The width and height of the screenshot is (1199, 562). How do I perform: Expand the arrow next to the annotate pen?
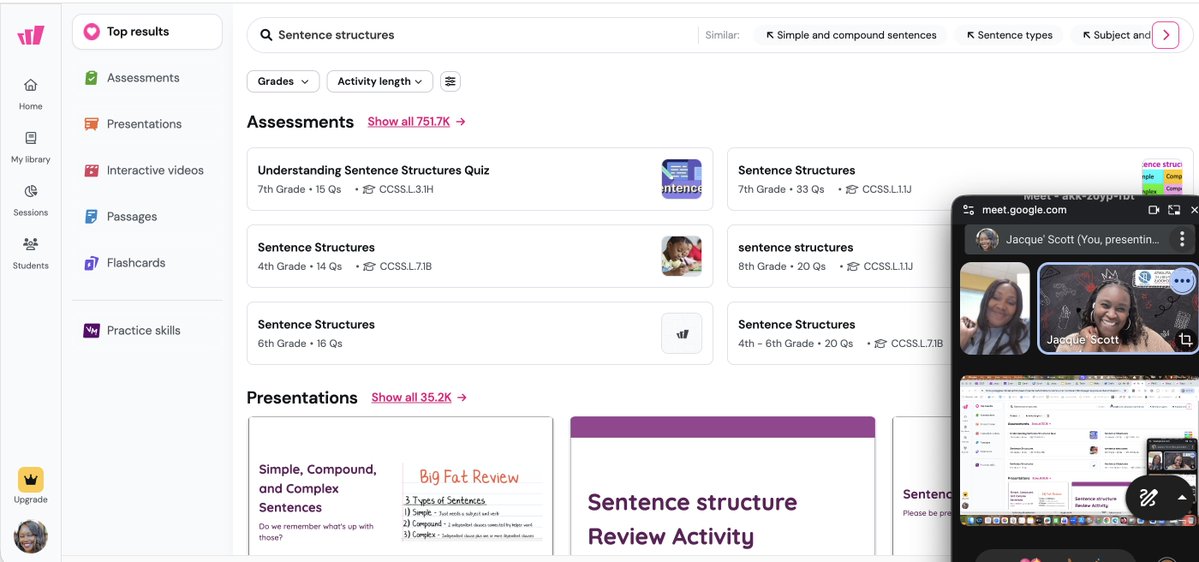(x=1183, y=498)
